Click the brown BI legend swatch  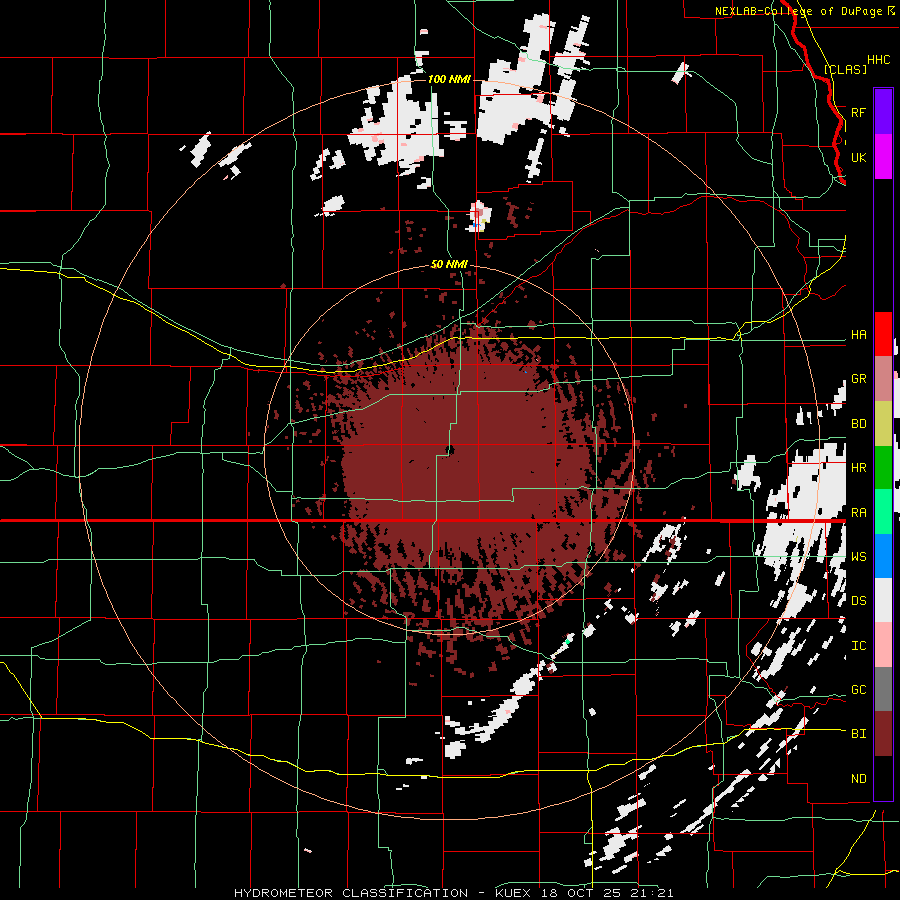[883, 734]
